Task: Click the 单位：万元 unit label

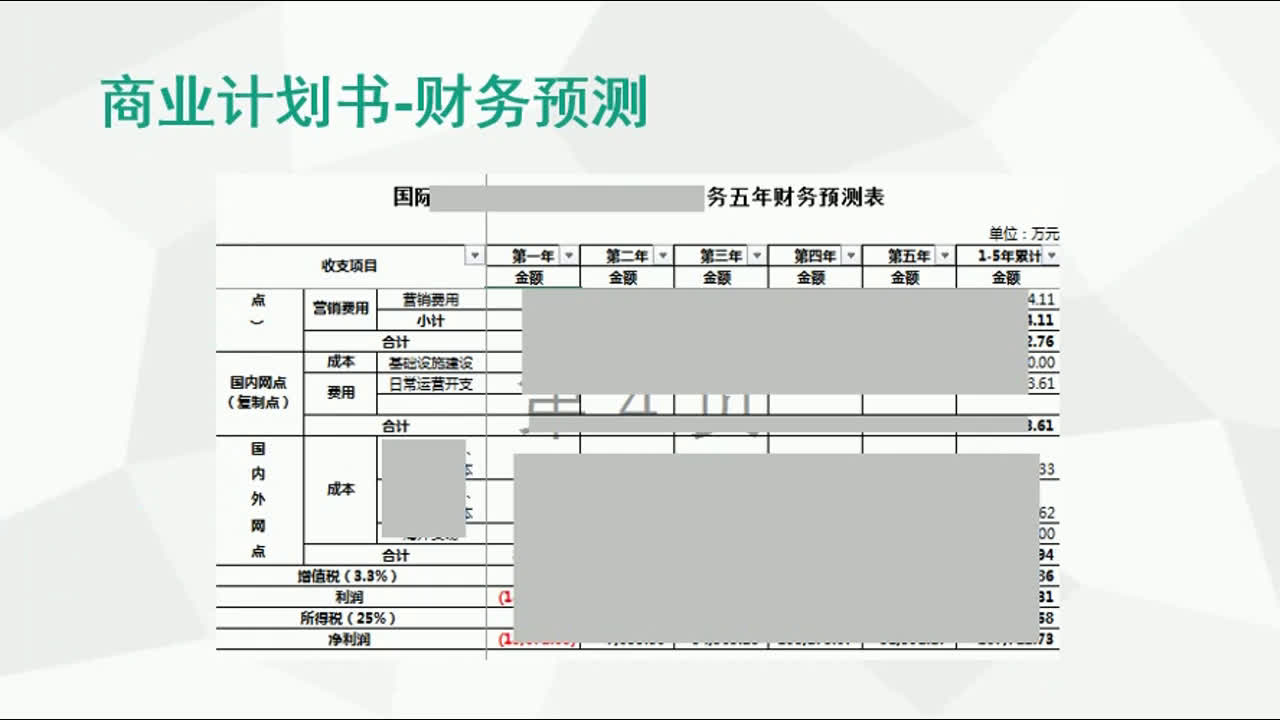Action: [1024, 234]
